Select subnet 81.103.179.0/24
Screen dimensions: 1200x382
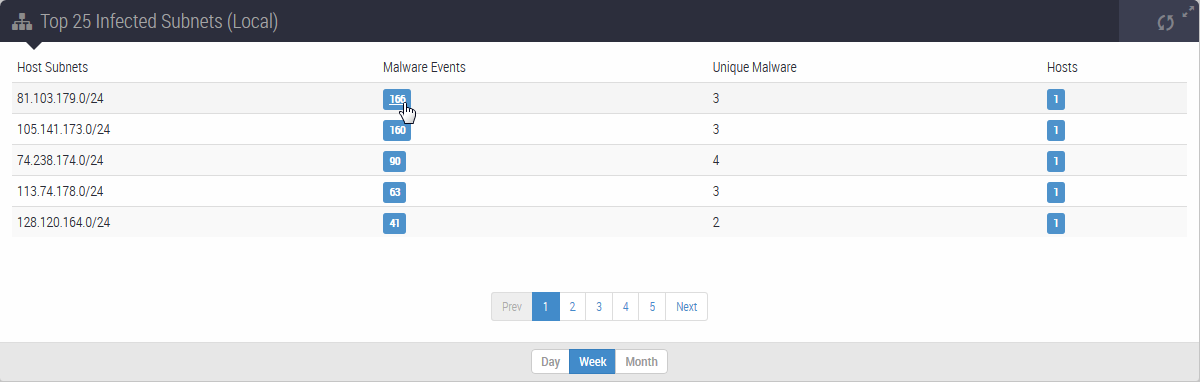pos(60,99)
